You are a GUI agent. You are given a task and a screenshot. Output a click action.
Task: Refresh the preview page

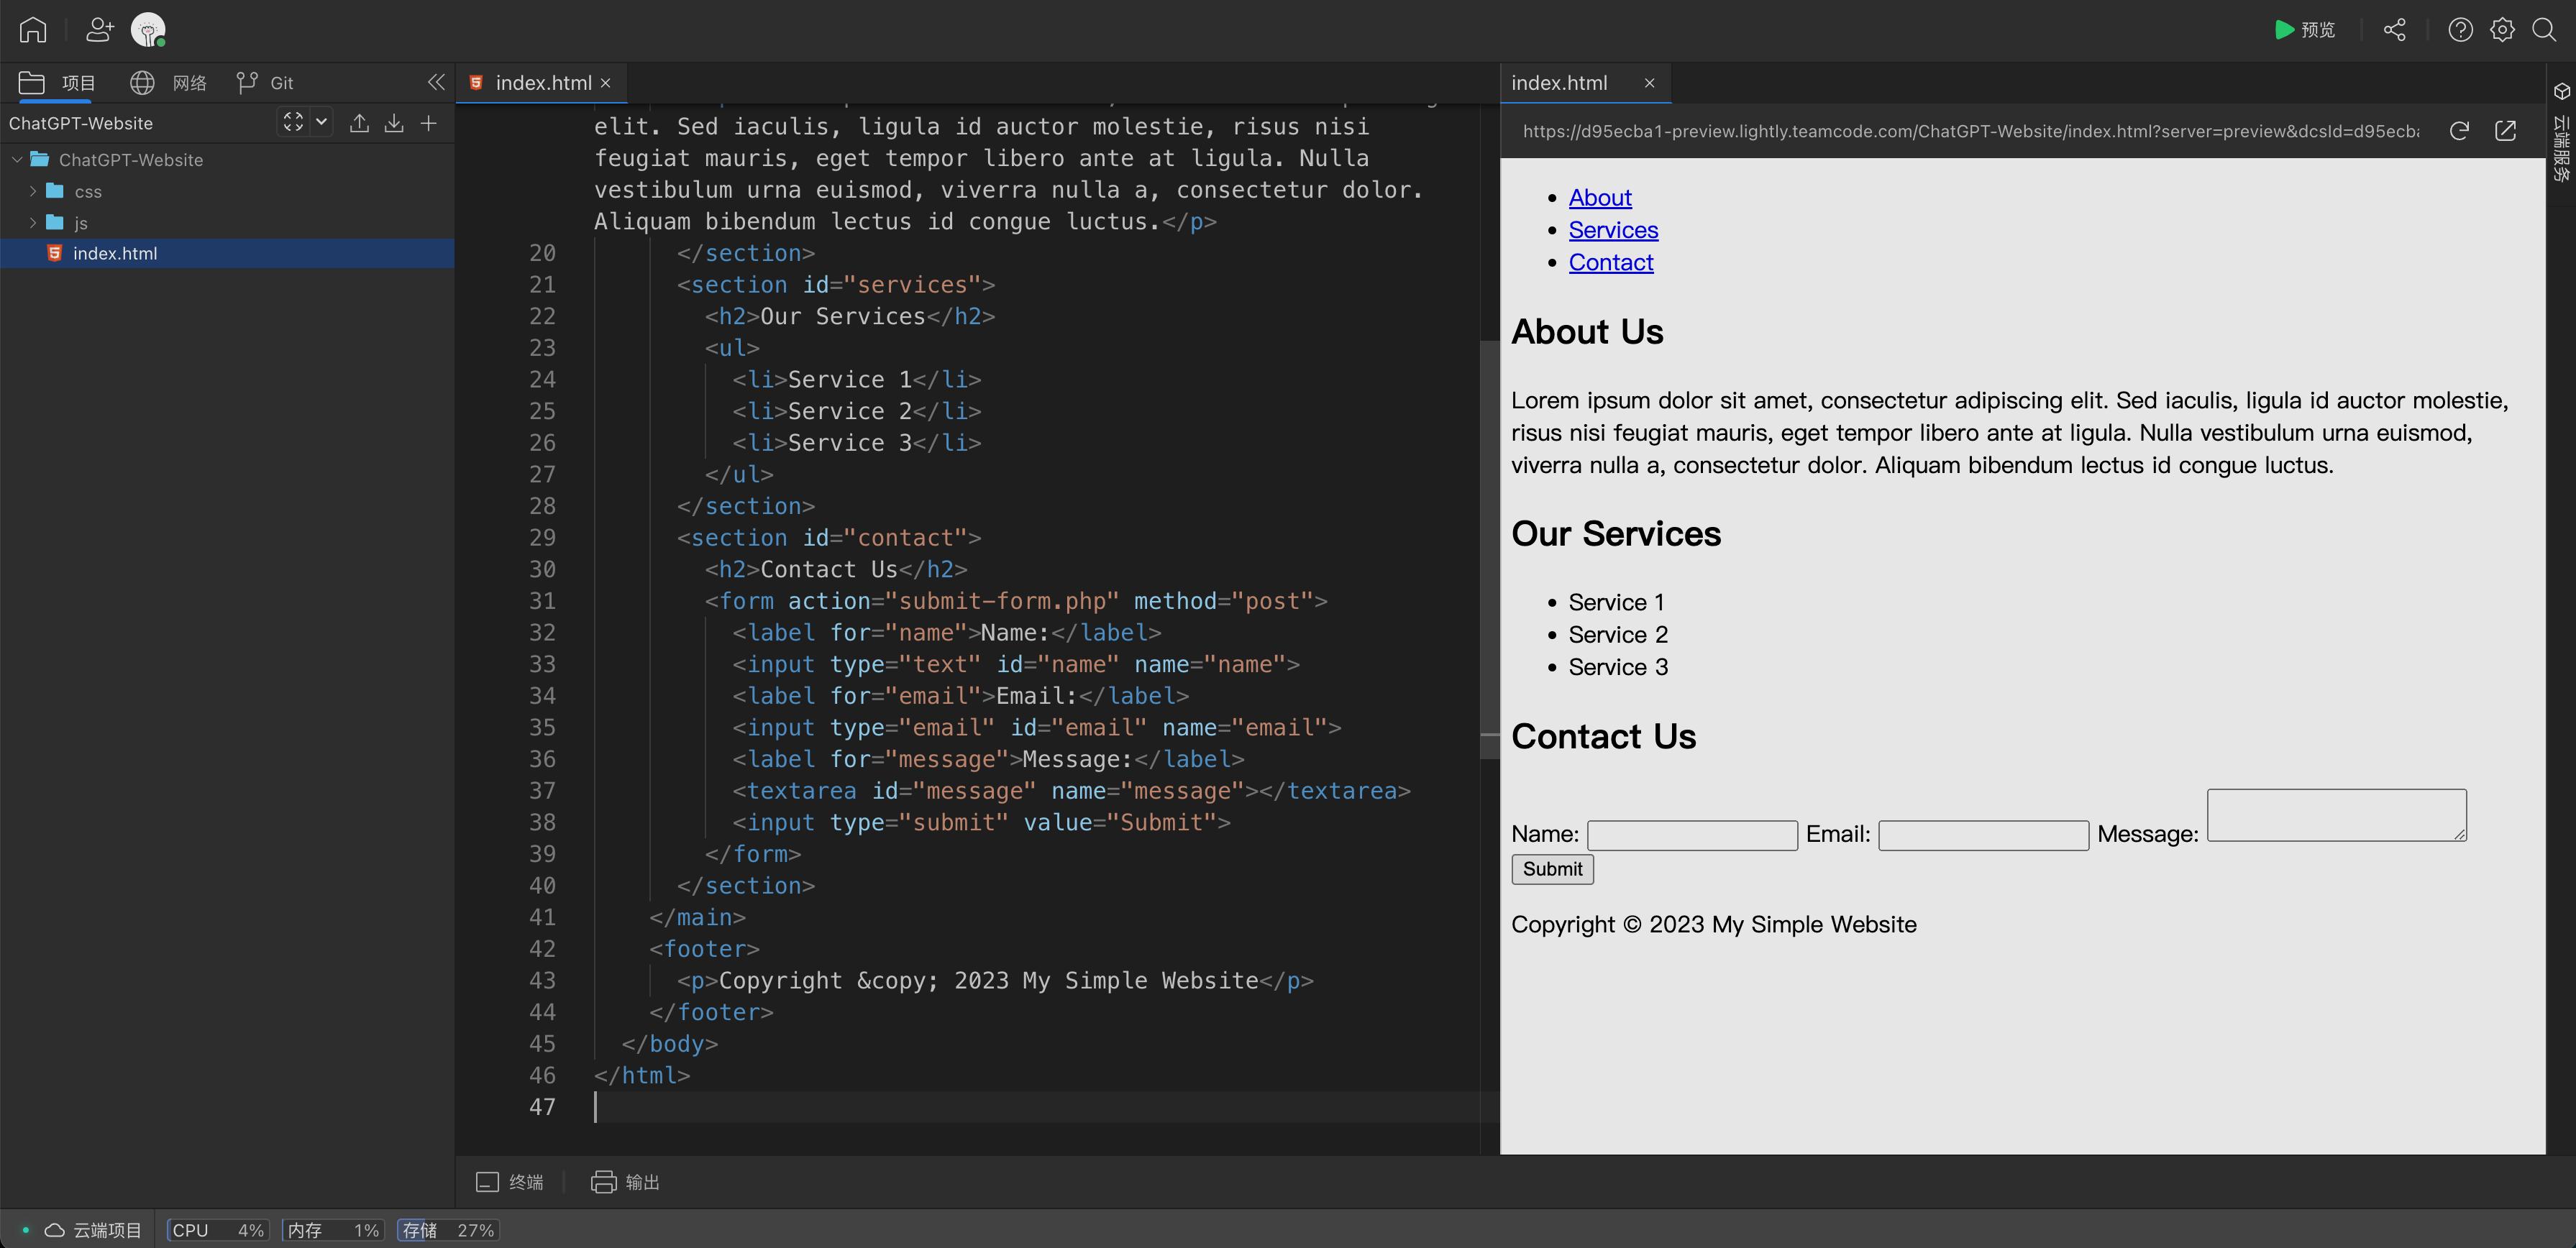click(2459, 131)
